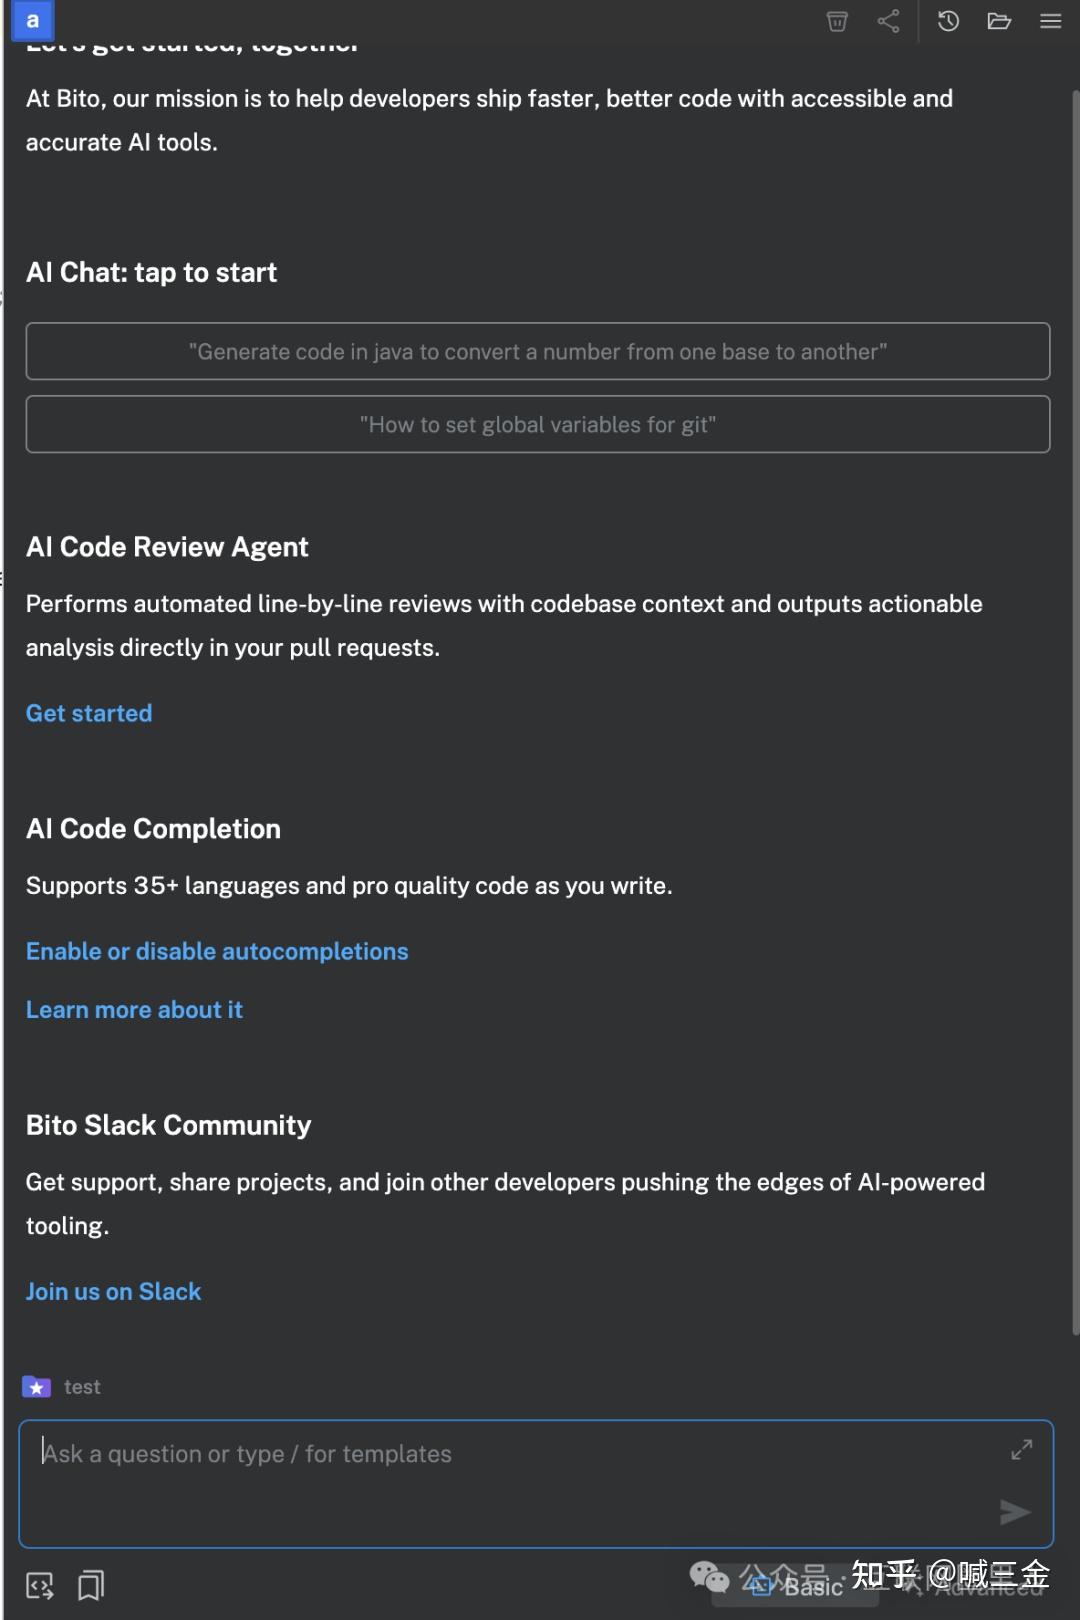
Task: Click the Bito Slack Community heading
Action: coord(168,1125)
